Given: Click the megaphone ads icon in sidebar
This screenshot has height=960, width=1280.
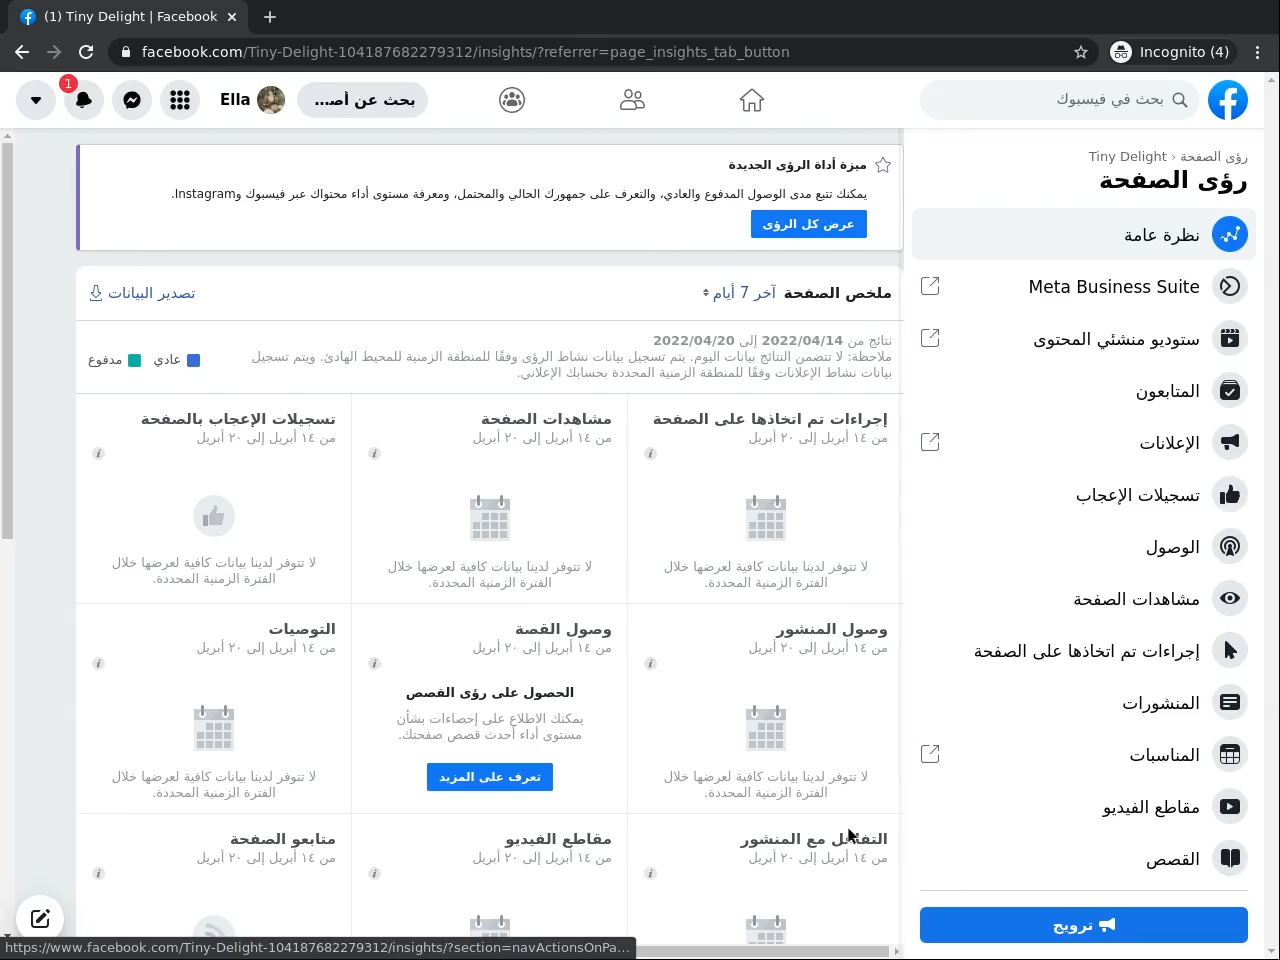Looking at the screenshot, I should [x=1230, y=442].
